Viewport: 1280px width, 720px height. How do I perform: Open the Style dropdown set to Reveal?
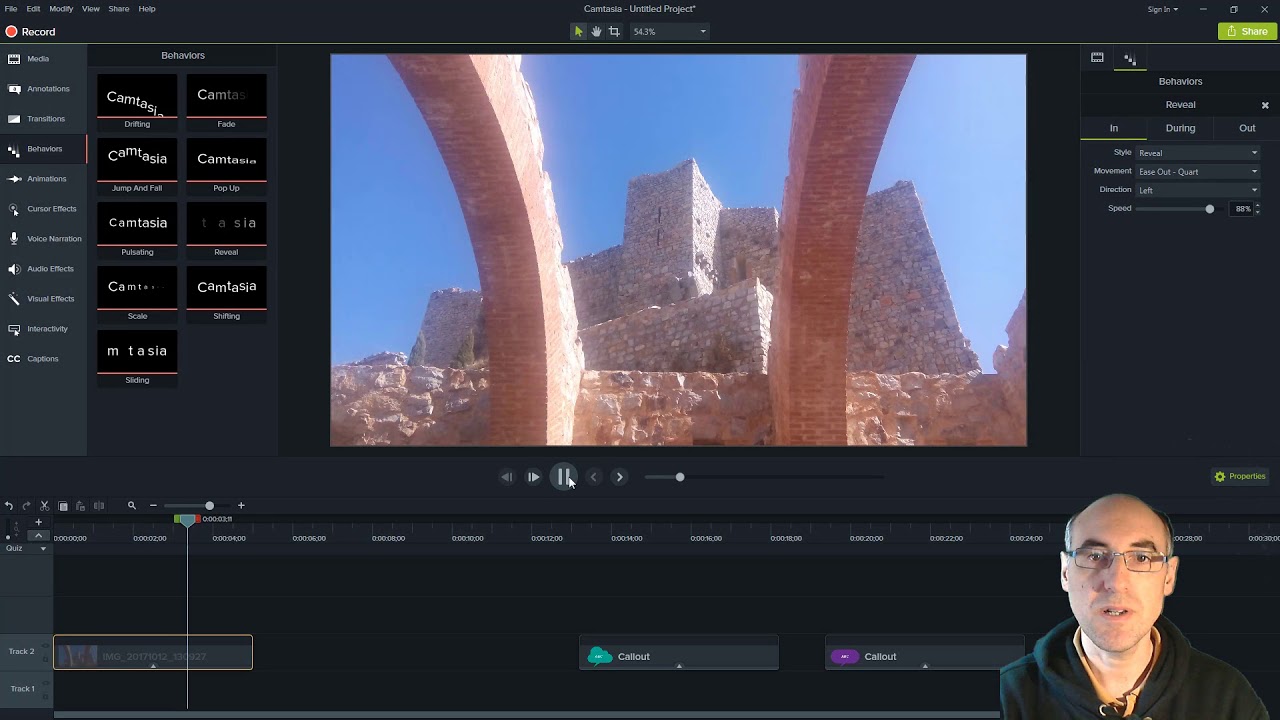pos(1198,153)
